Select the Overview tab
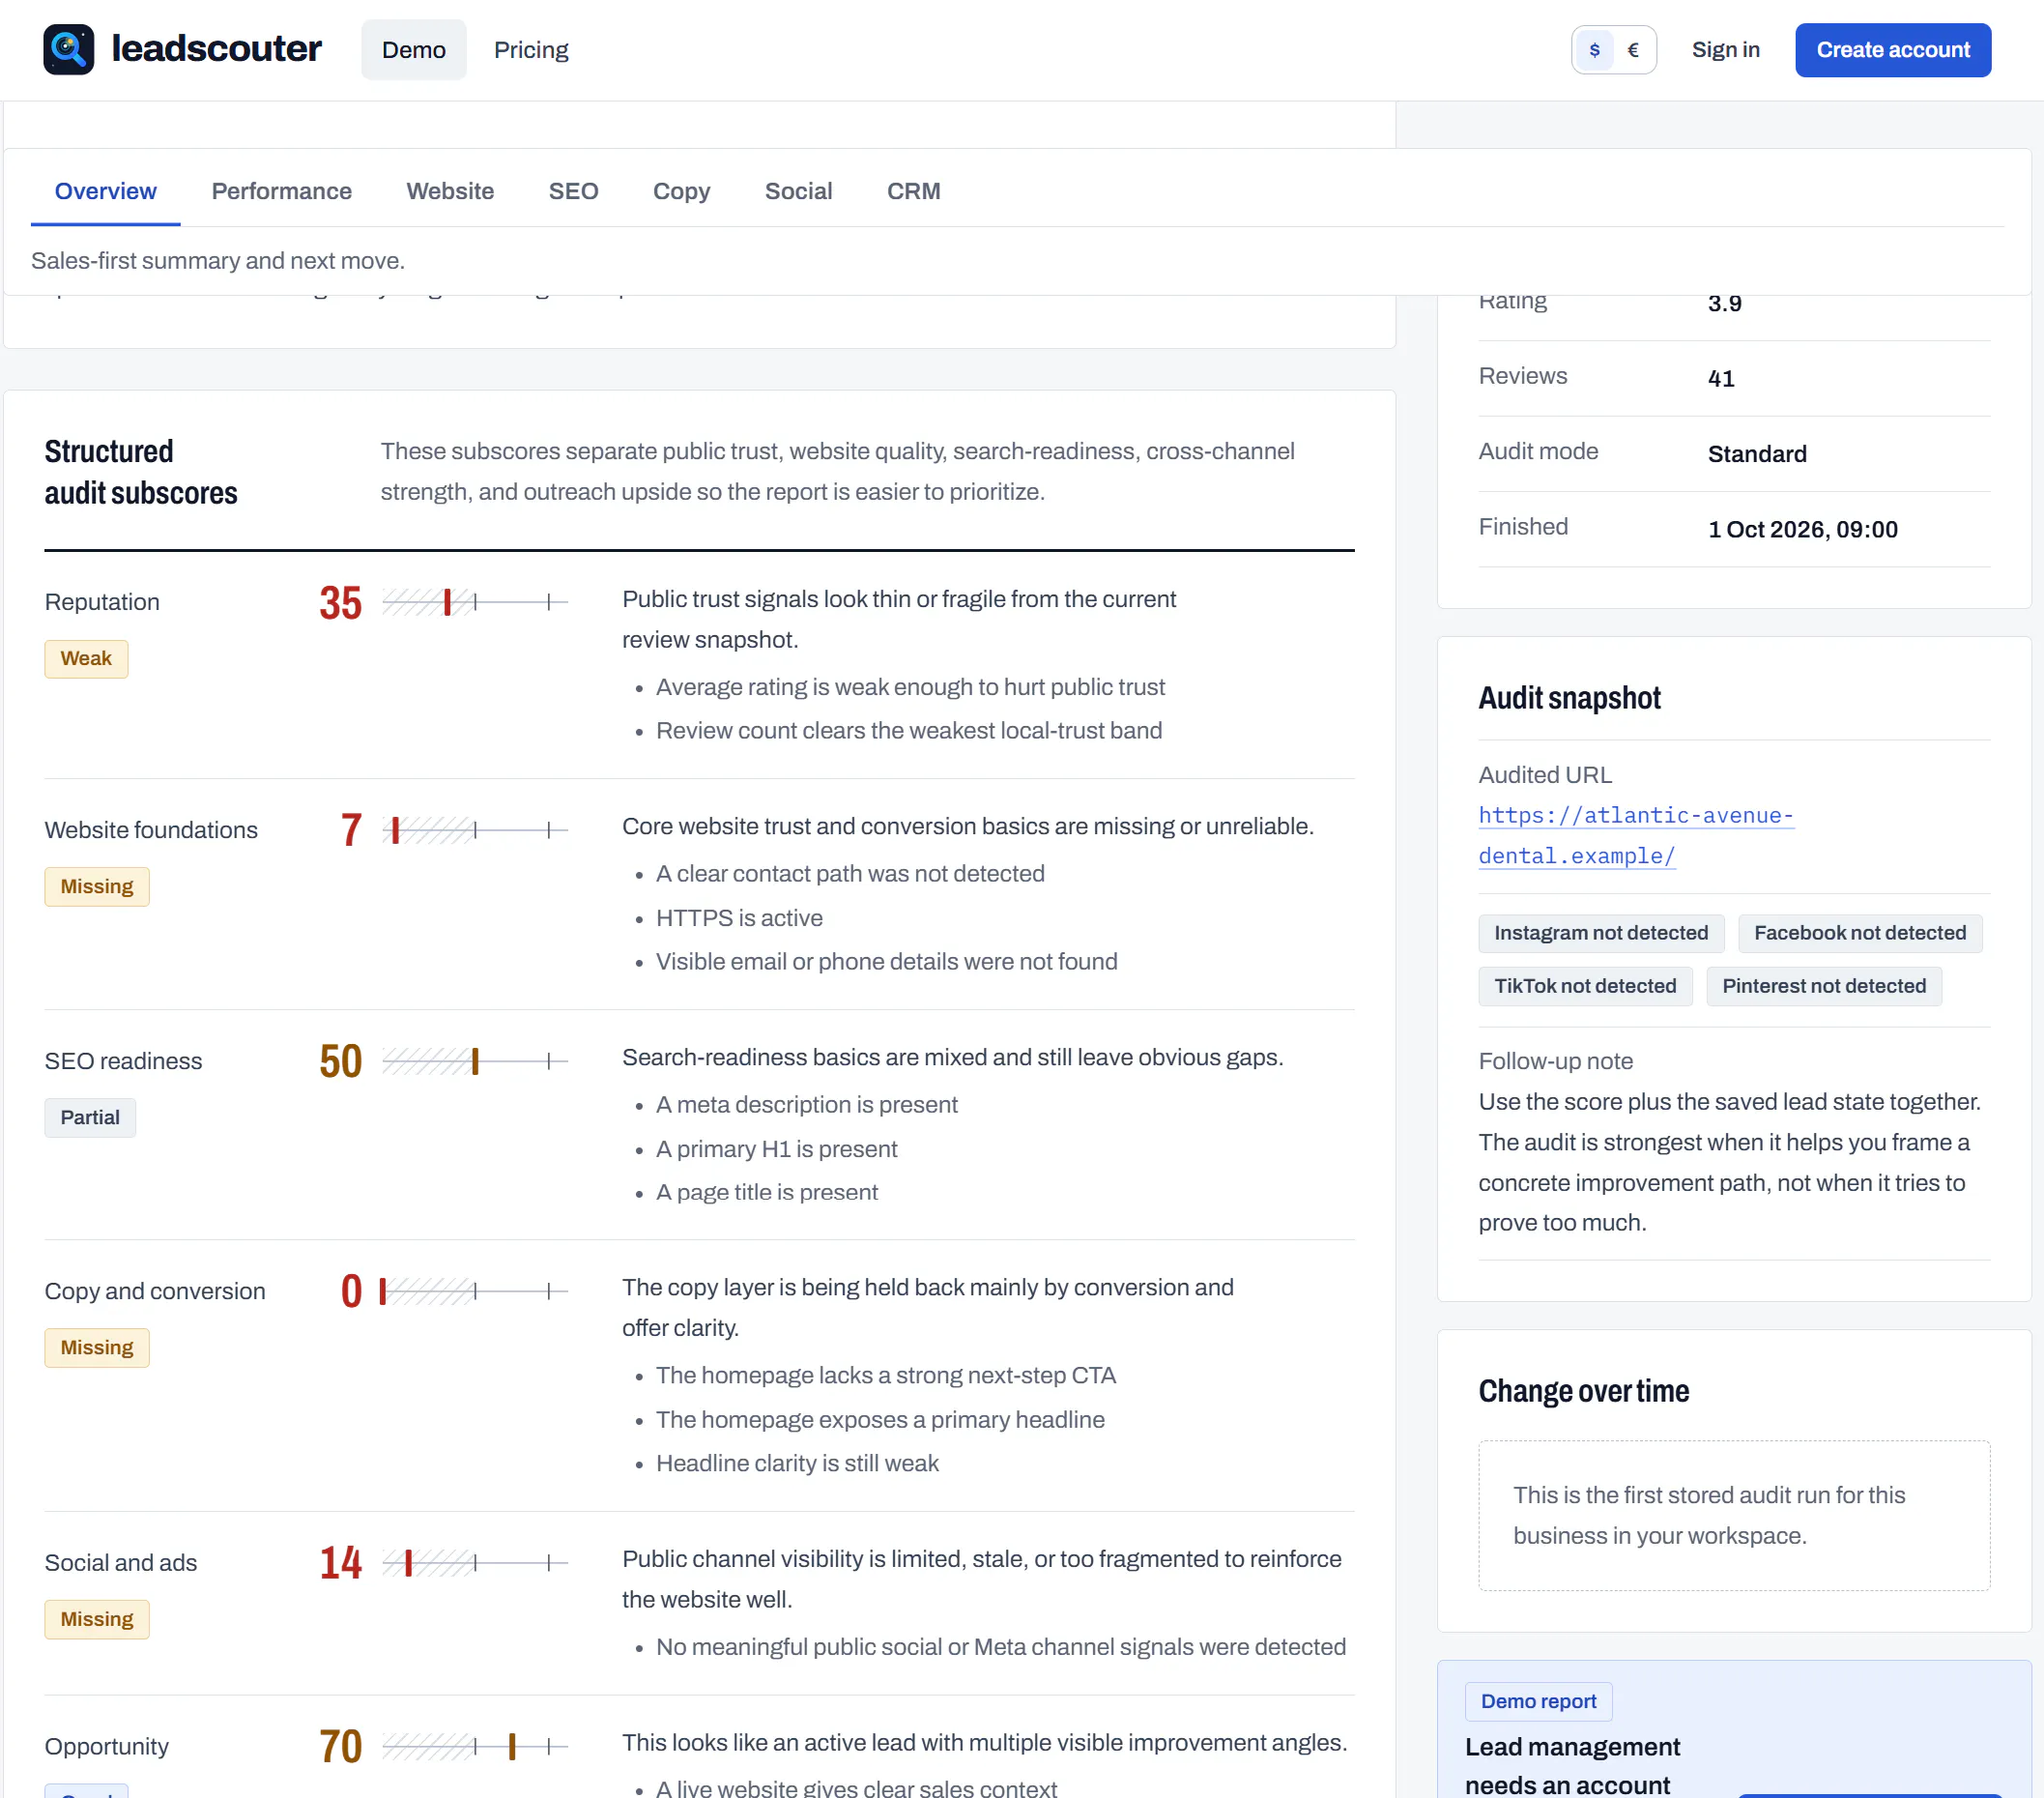 pos(106,191)
